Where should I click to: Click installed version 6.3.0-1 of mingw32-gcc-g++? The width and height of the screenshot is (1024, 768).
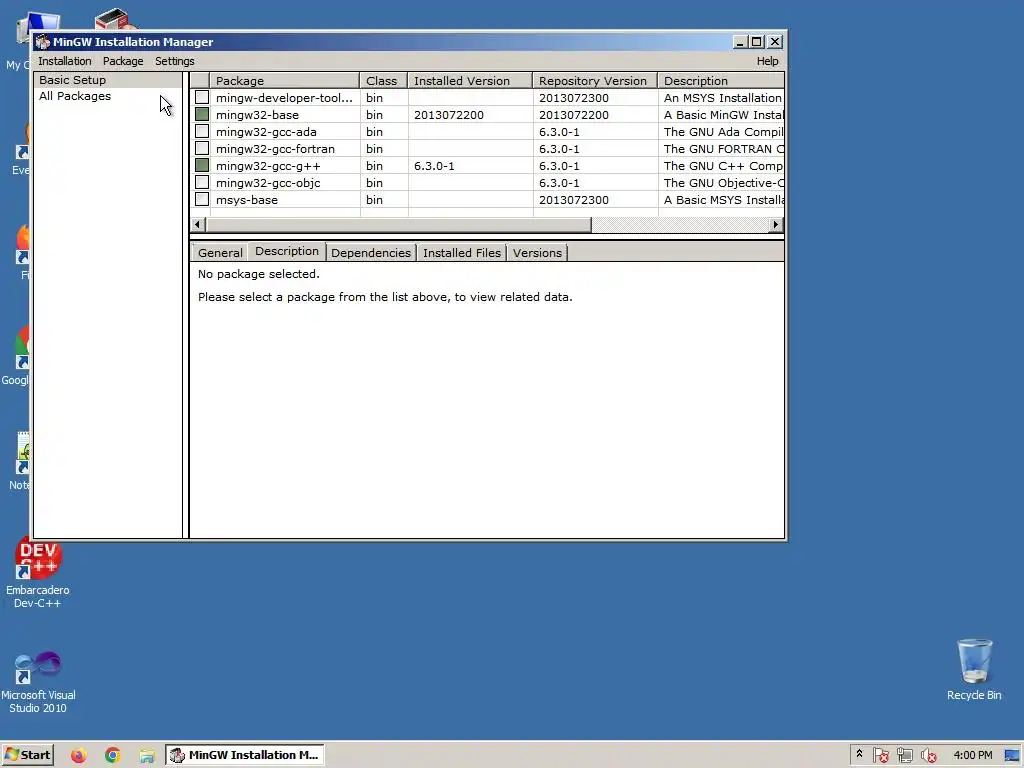click(434, 166)
